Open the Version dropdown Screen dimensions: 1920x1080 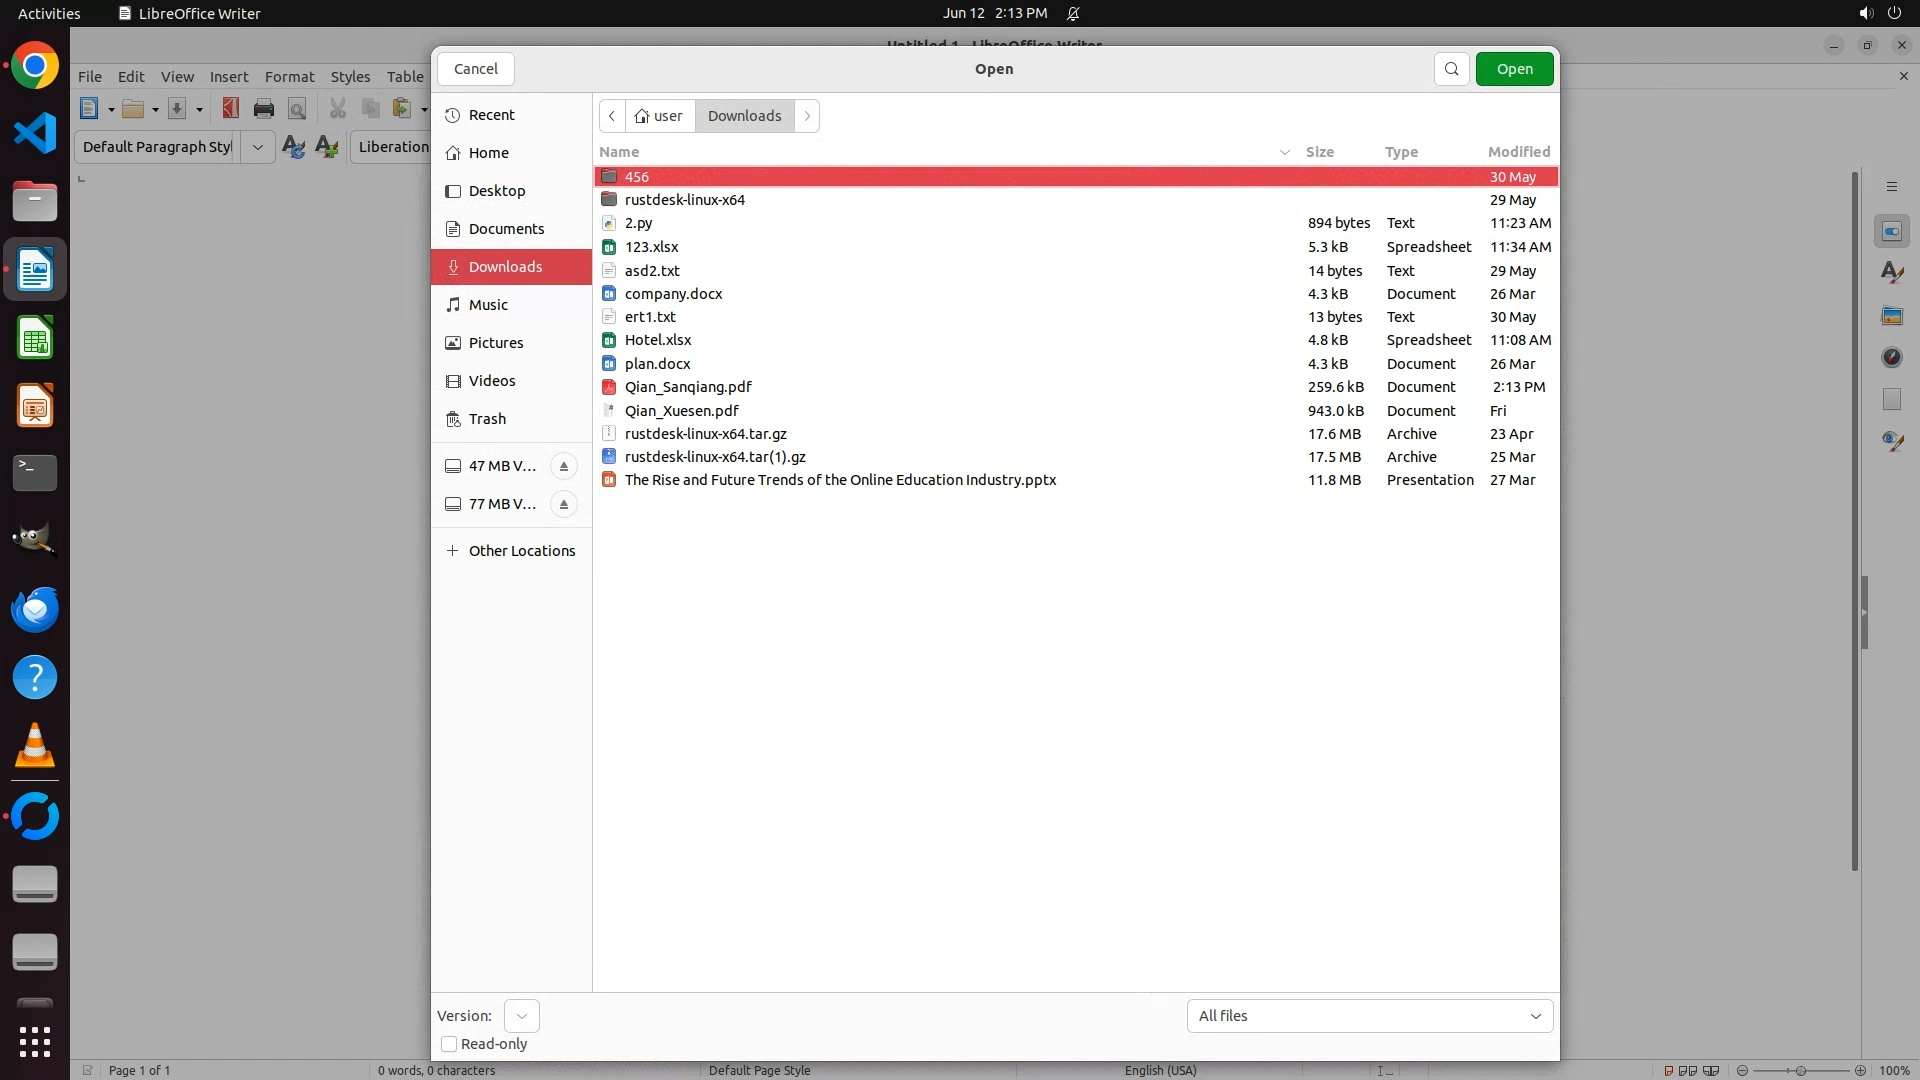521,1016
